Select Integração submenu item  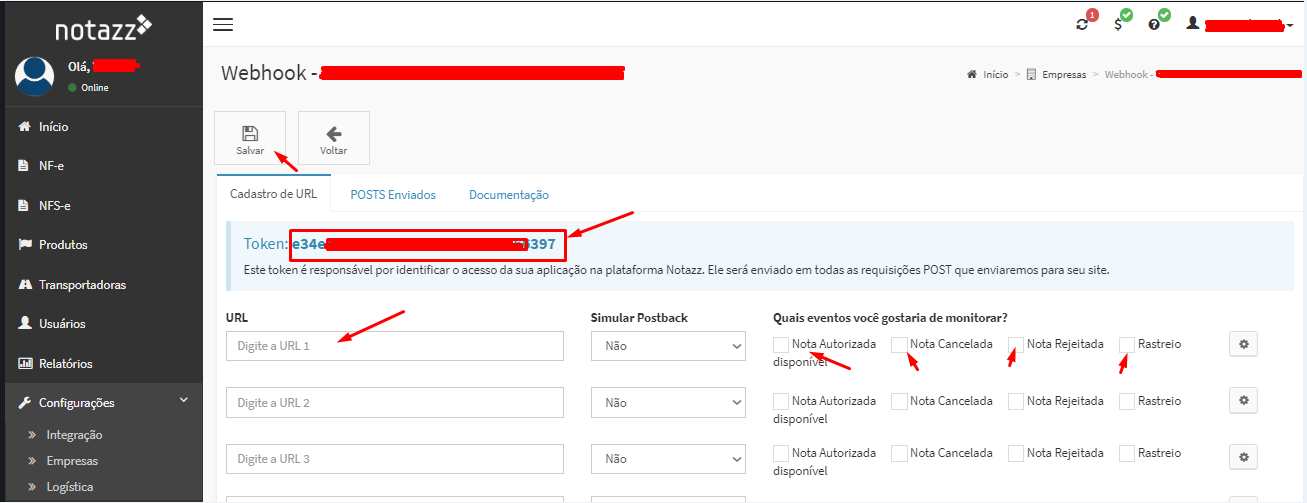[74, 435]
